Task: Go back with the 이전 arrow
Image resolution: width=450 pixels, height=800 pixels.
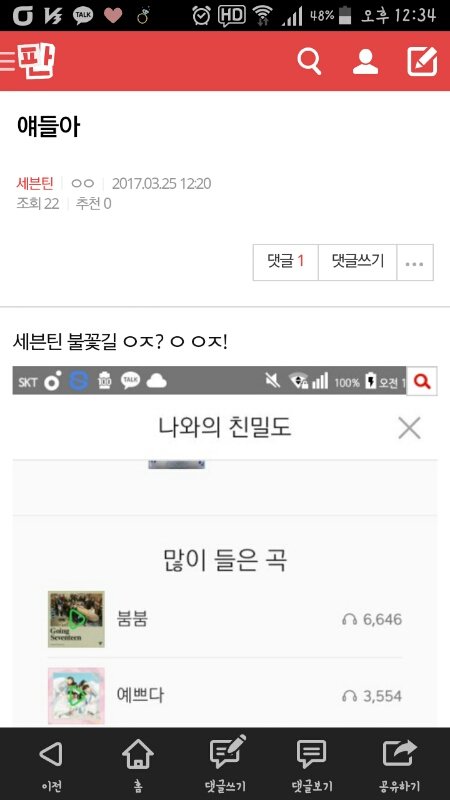Action: point(51,763)
